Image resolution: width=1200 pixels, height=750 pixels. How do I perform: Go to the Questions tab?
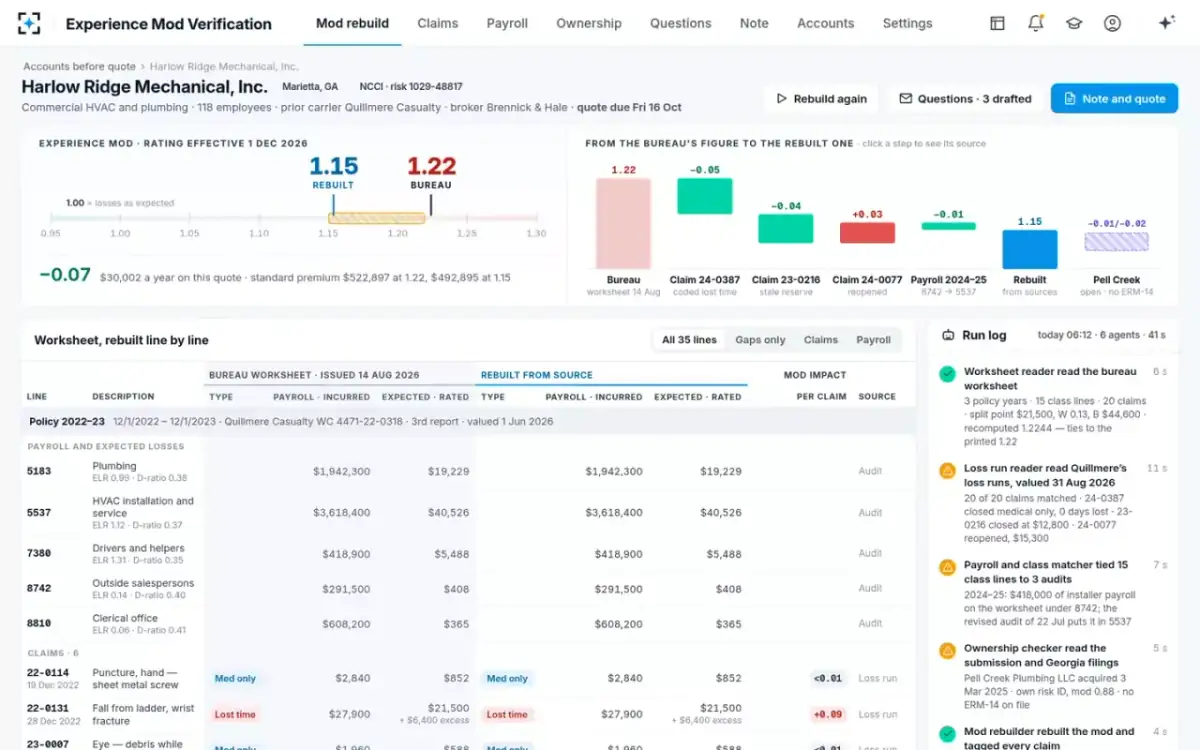tap(681, 23)
